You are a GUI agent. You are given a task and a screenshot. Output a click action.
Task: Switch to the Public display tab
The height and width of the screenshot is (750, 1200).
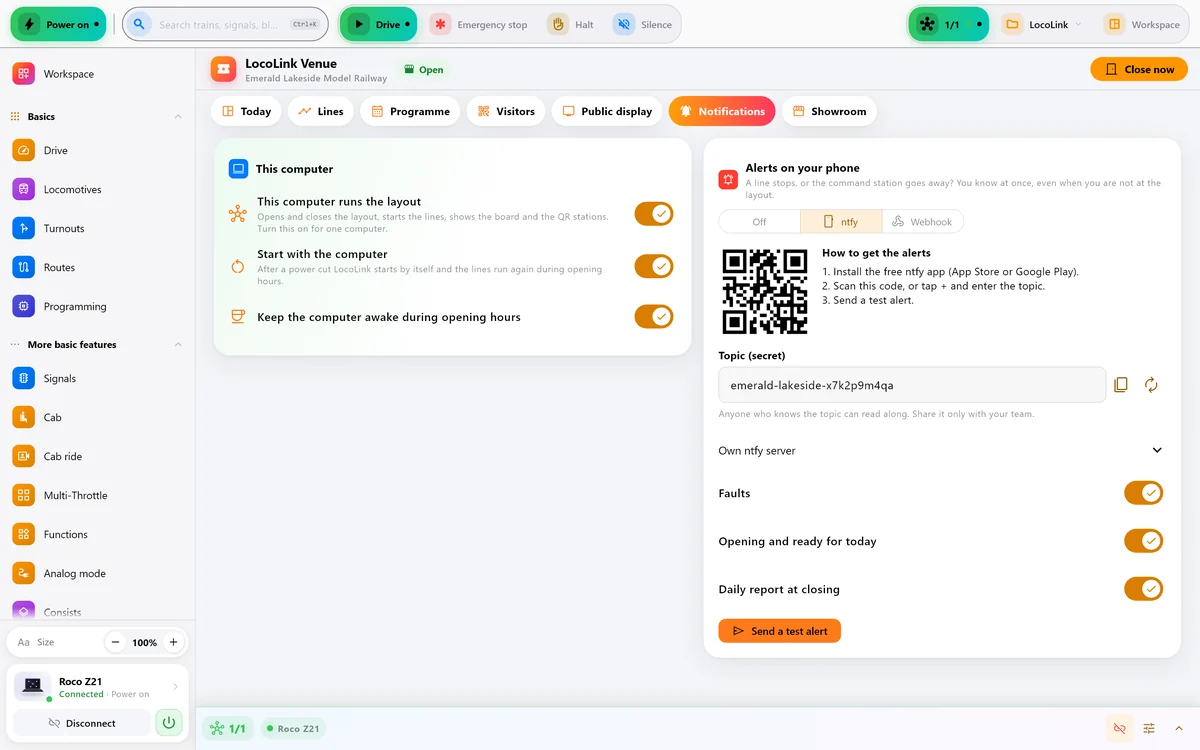(x=607, y=111)
